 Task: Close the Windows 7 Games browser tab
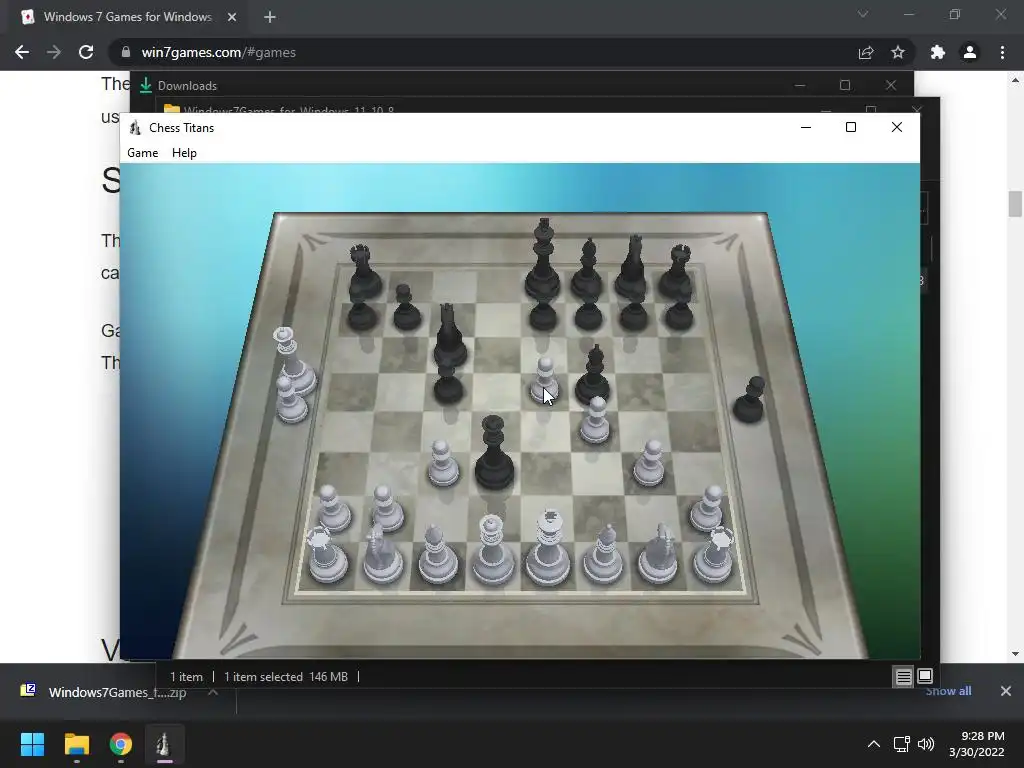[232, 17]
